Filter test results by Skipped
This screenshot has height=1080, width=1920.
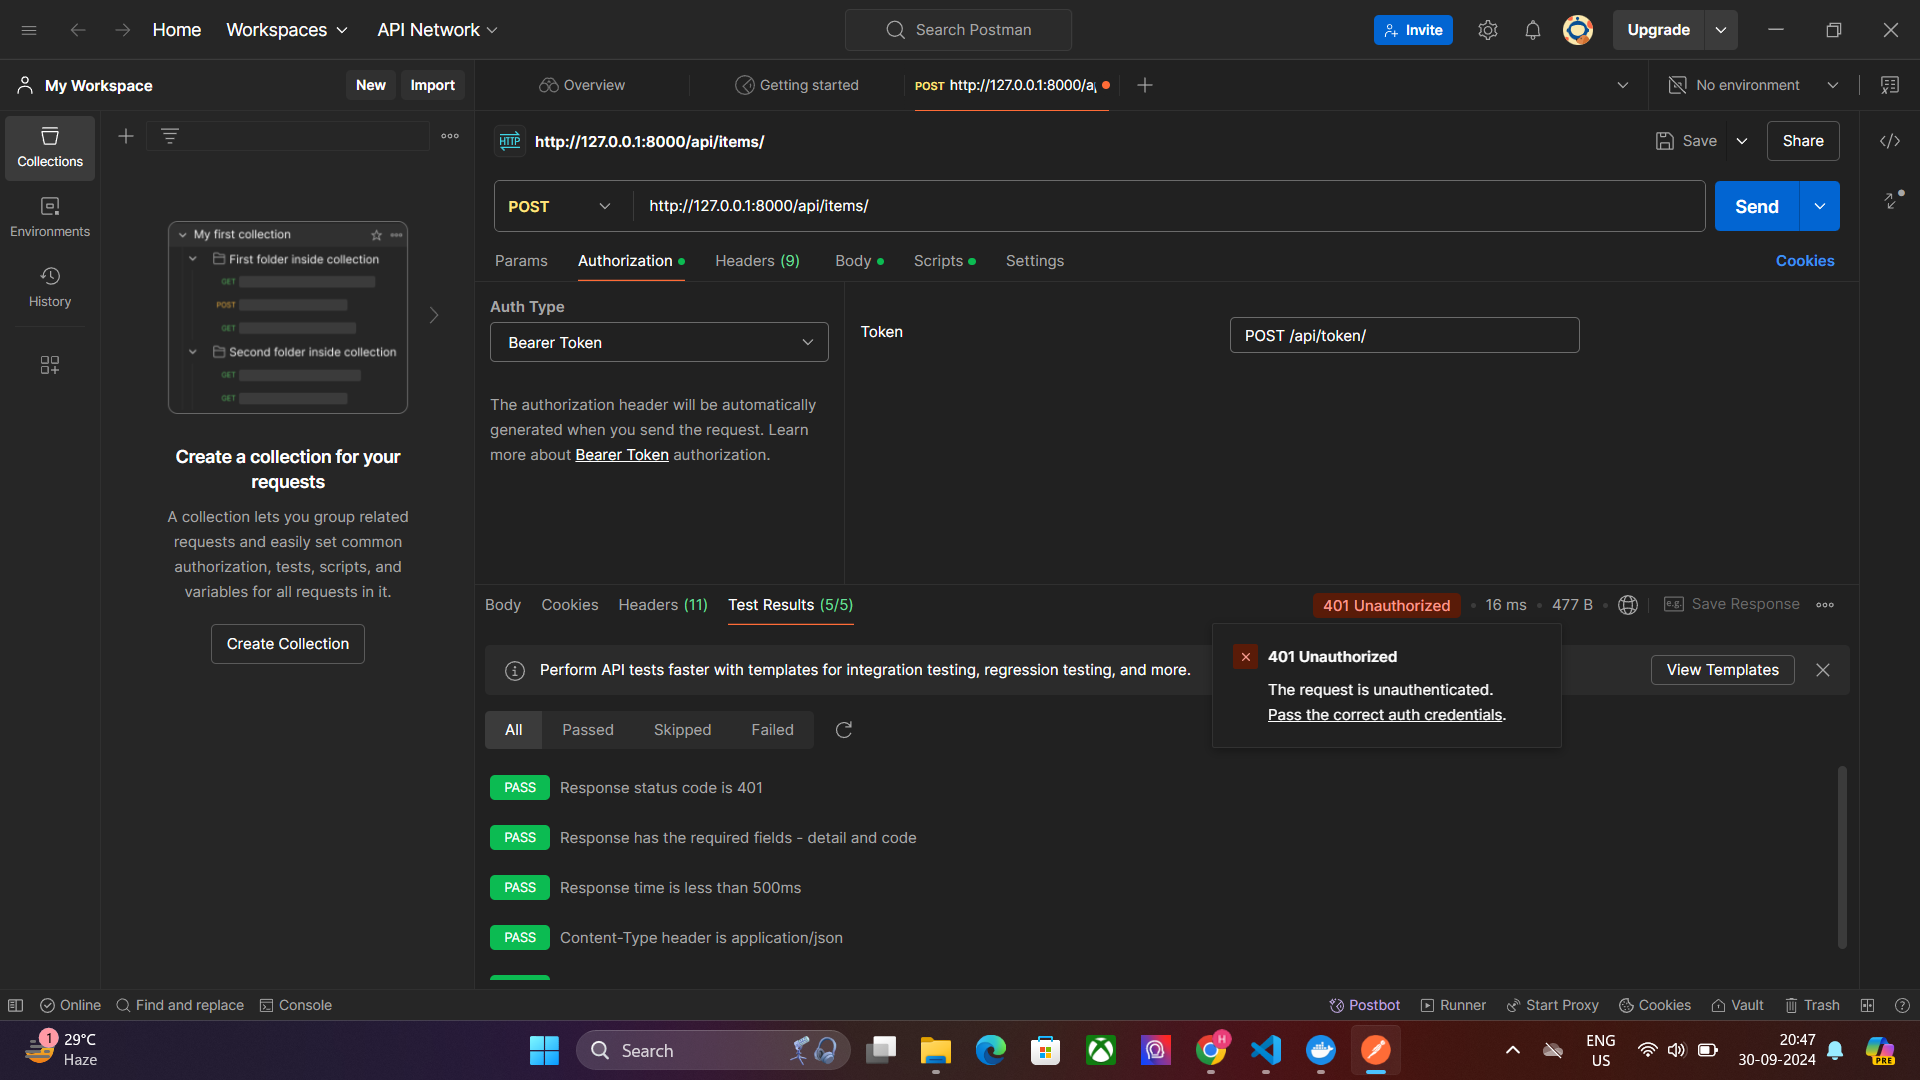(x=682, y=730)
